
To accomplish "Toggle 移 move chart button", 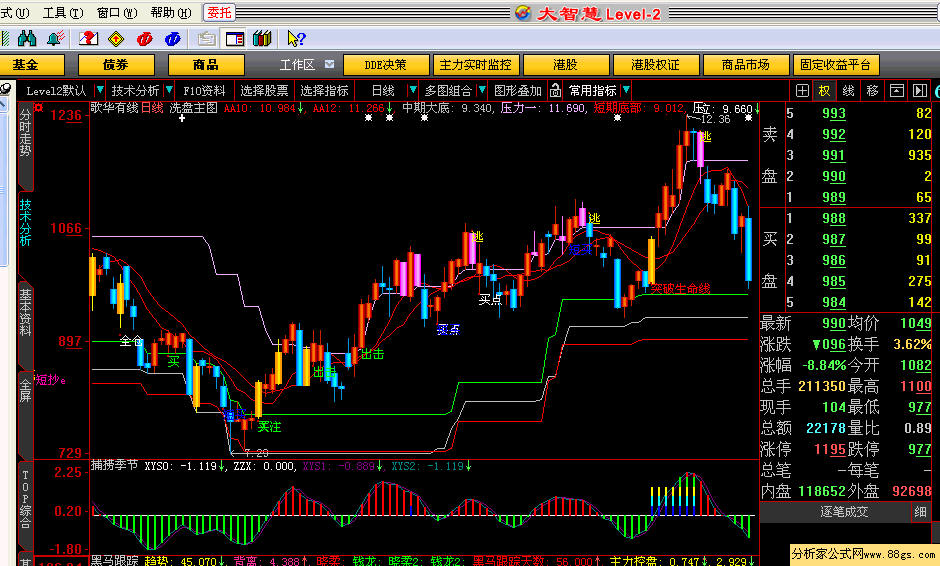I will (872, 91).
